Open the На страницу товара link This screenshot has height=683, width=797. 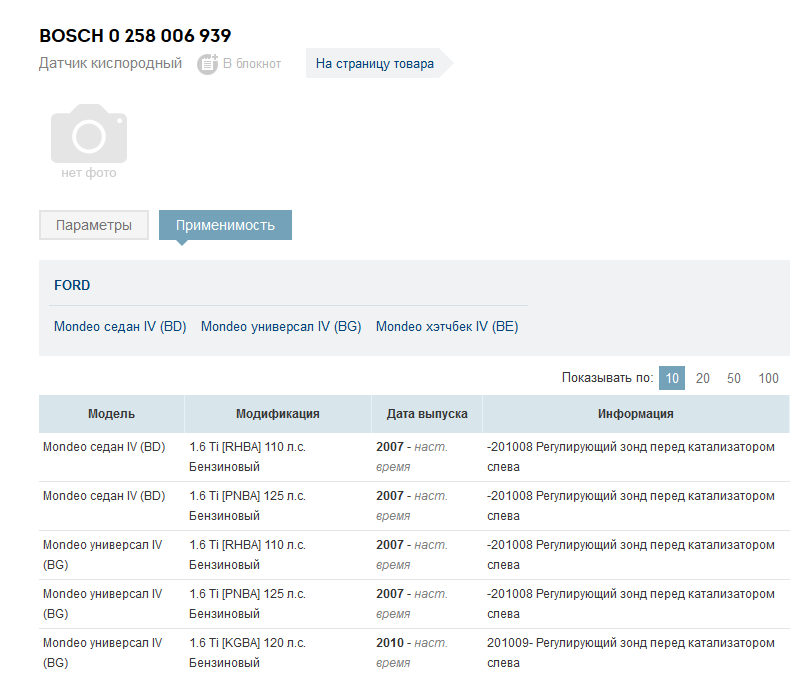[x=375, y=64]
